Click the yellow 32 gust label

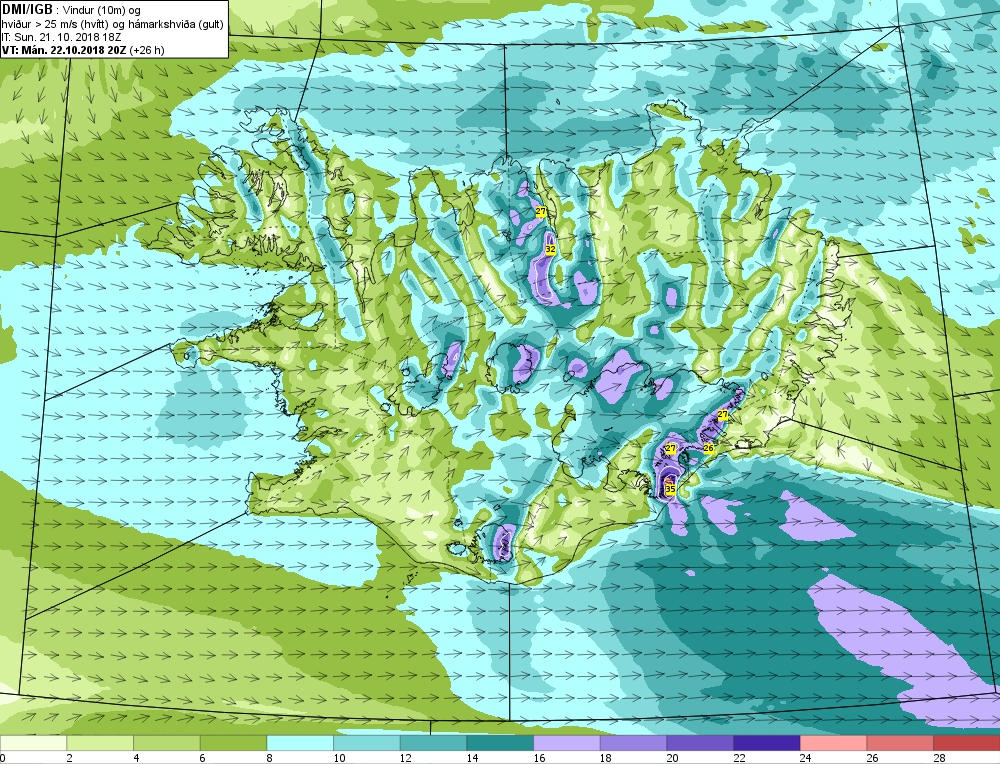tap(550, 249)
